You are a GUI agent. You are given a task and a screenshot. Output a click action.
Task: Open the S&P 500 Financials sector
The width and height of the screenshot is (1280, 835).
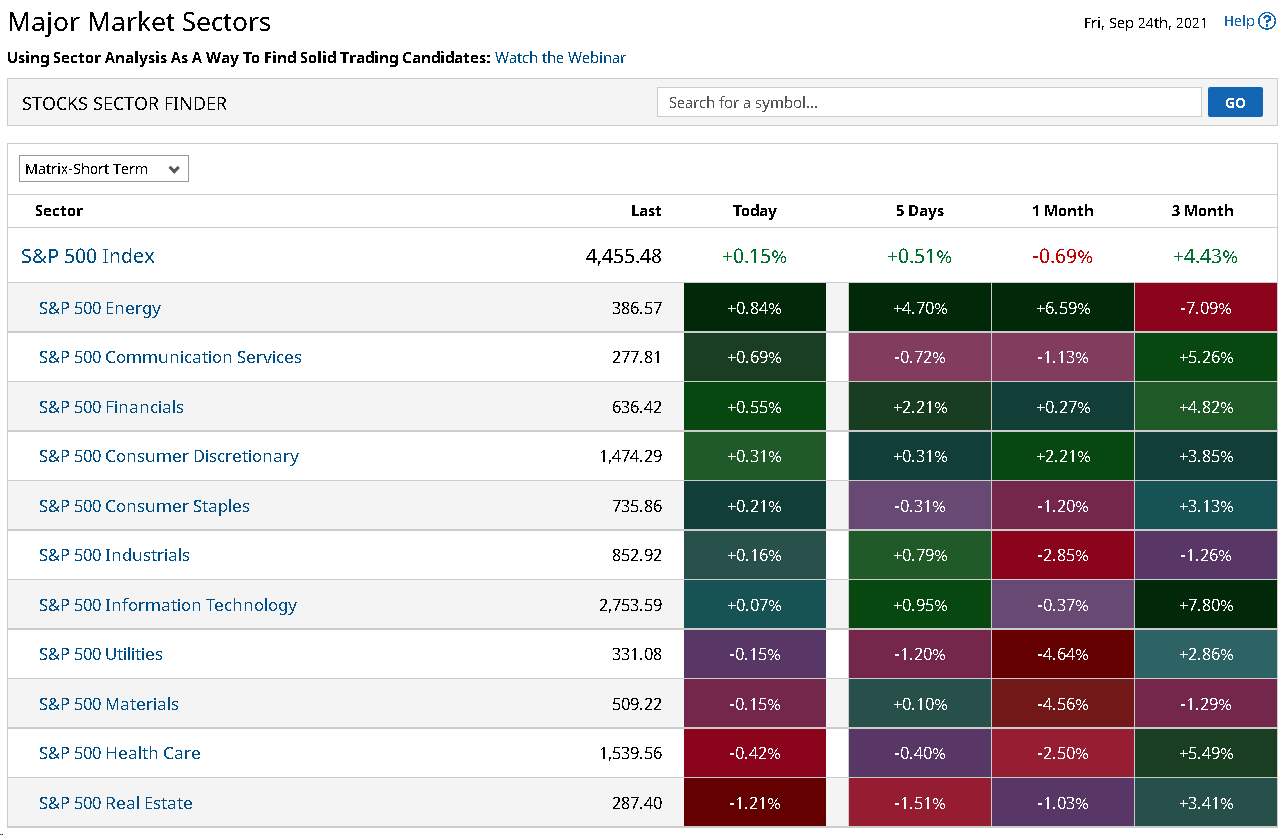point(111,407)
